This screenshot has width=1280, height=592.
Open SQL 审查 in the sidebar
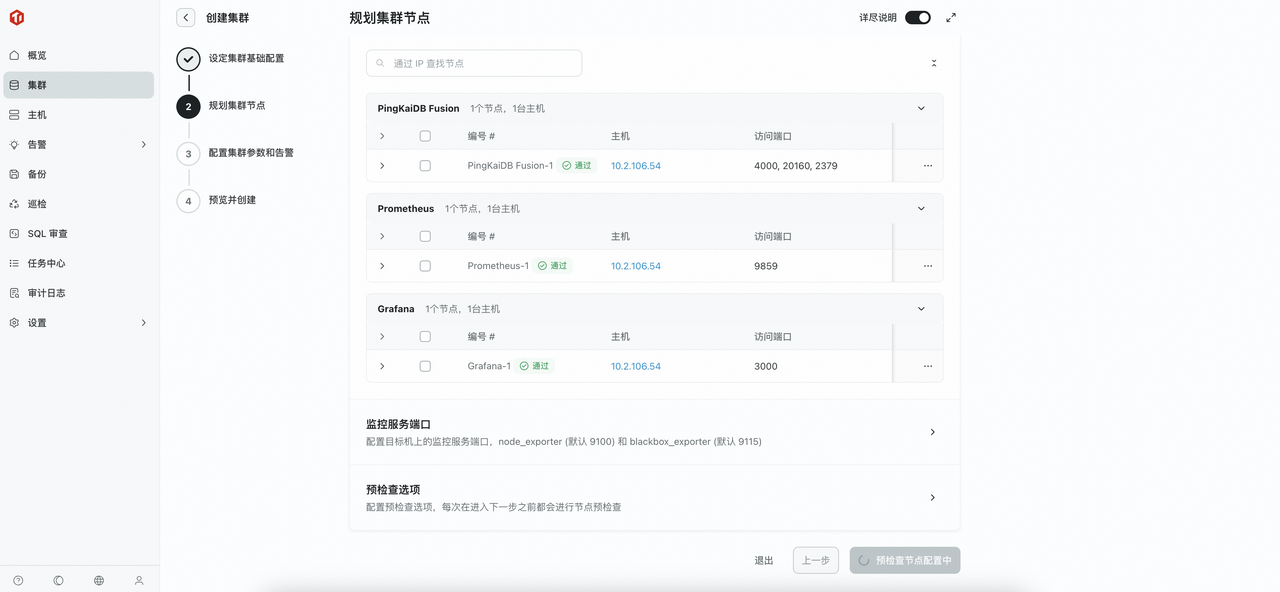47,234
